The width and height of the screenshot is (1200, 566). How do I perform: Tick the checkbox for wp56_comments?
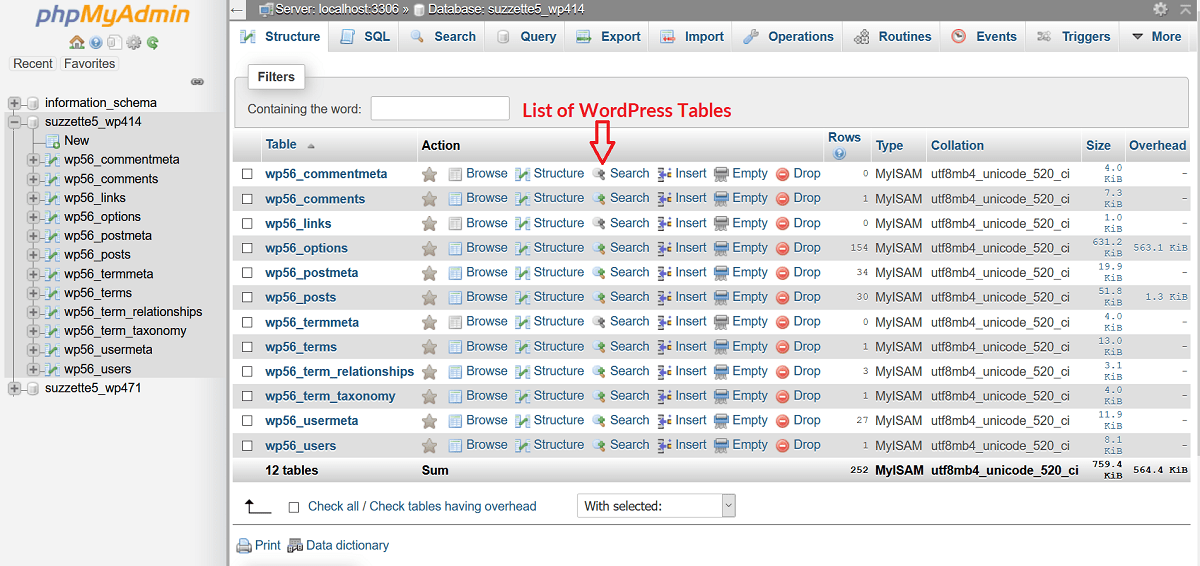247,198
